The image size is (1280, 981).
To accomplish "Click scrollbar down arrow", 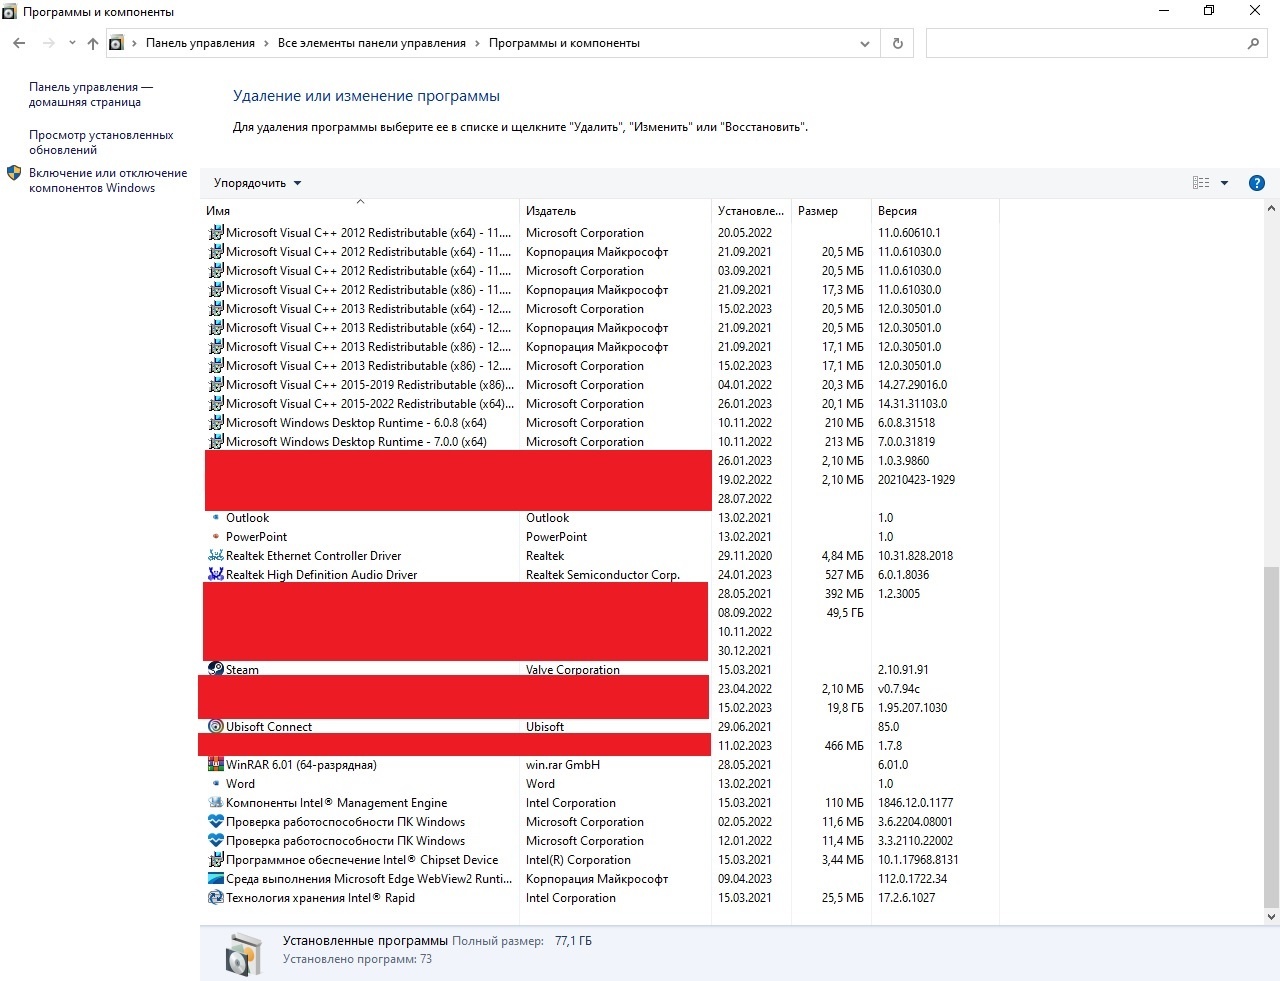I will [1271, 916].
